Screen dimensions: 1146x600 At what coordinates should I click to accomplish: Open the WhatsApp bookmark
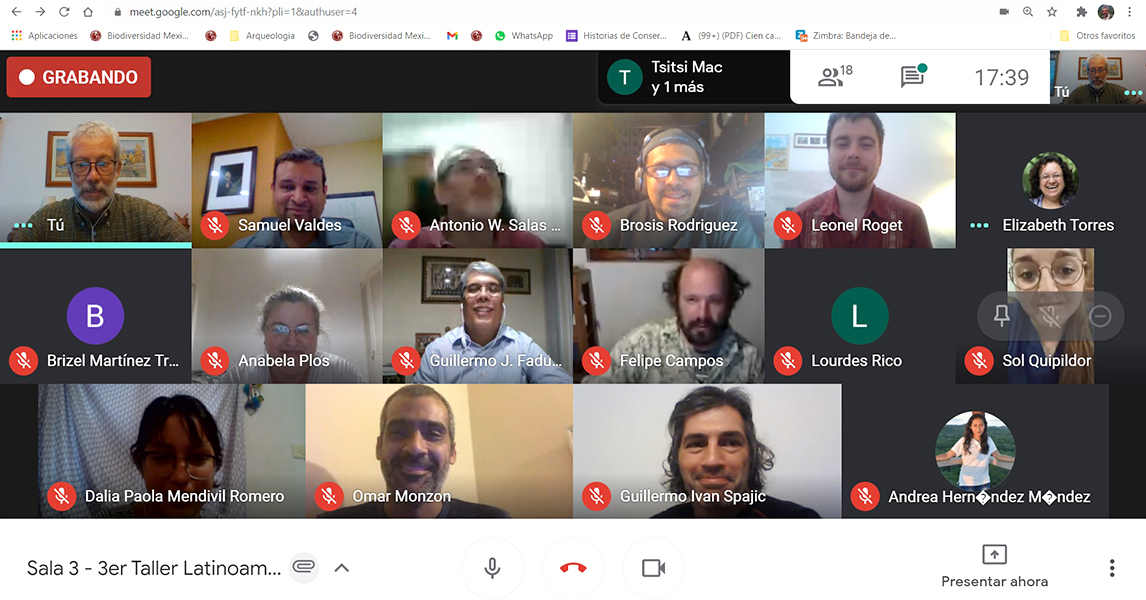click(524, 35)
